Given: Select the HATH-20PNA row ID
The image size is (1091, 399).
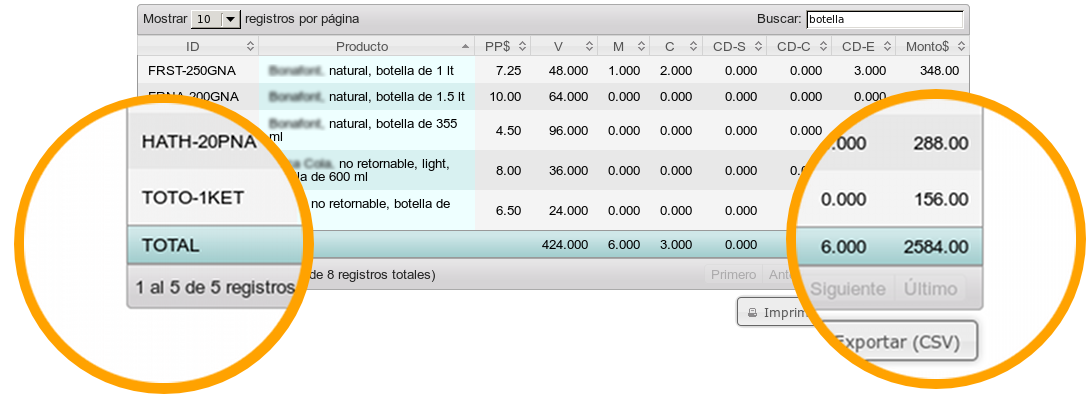Looking at the screenshot, I should (x=200, y=143).
